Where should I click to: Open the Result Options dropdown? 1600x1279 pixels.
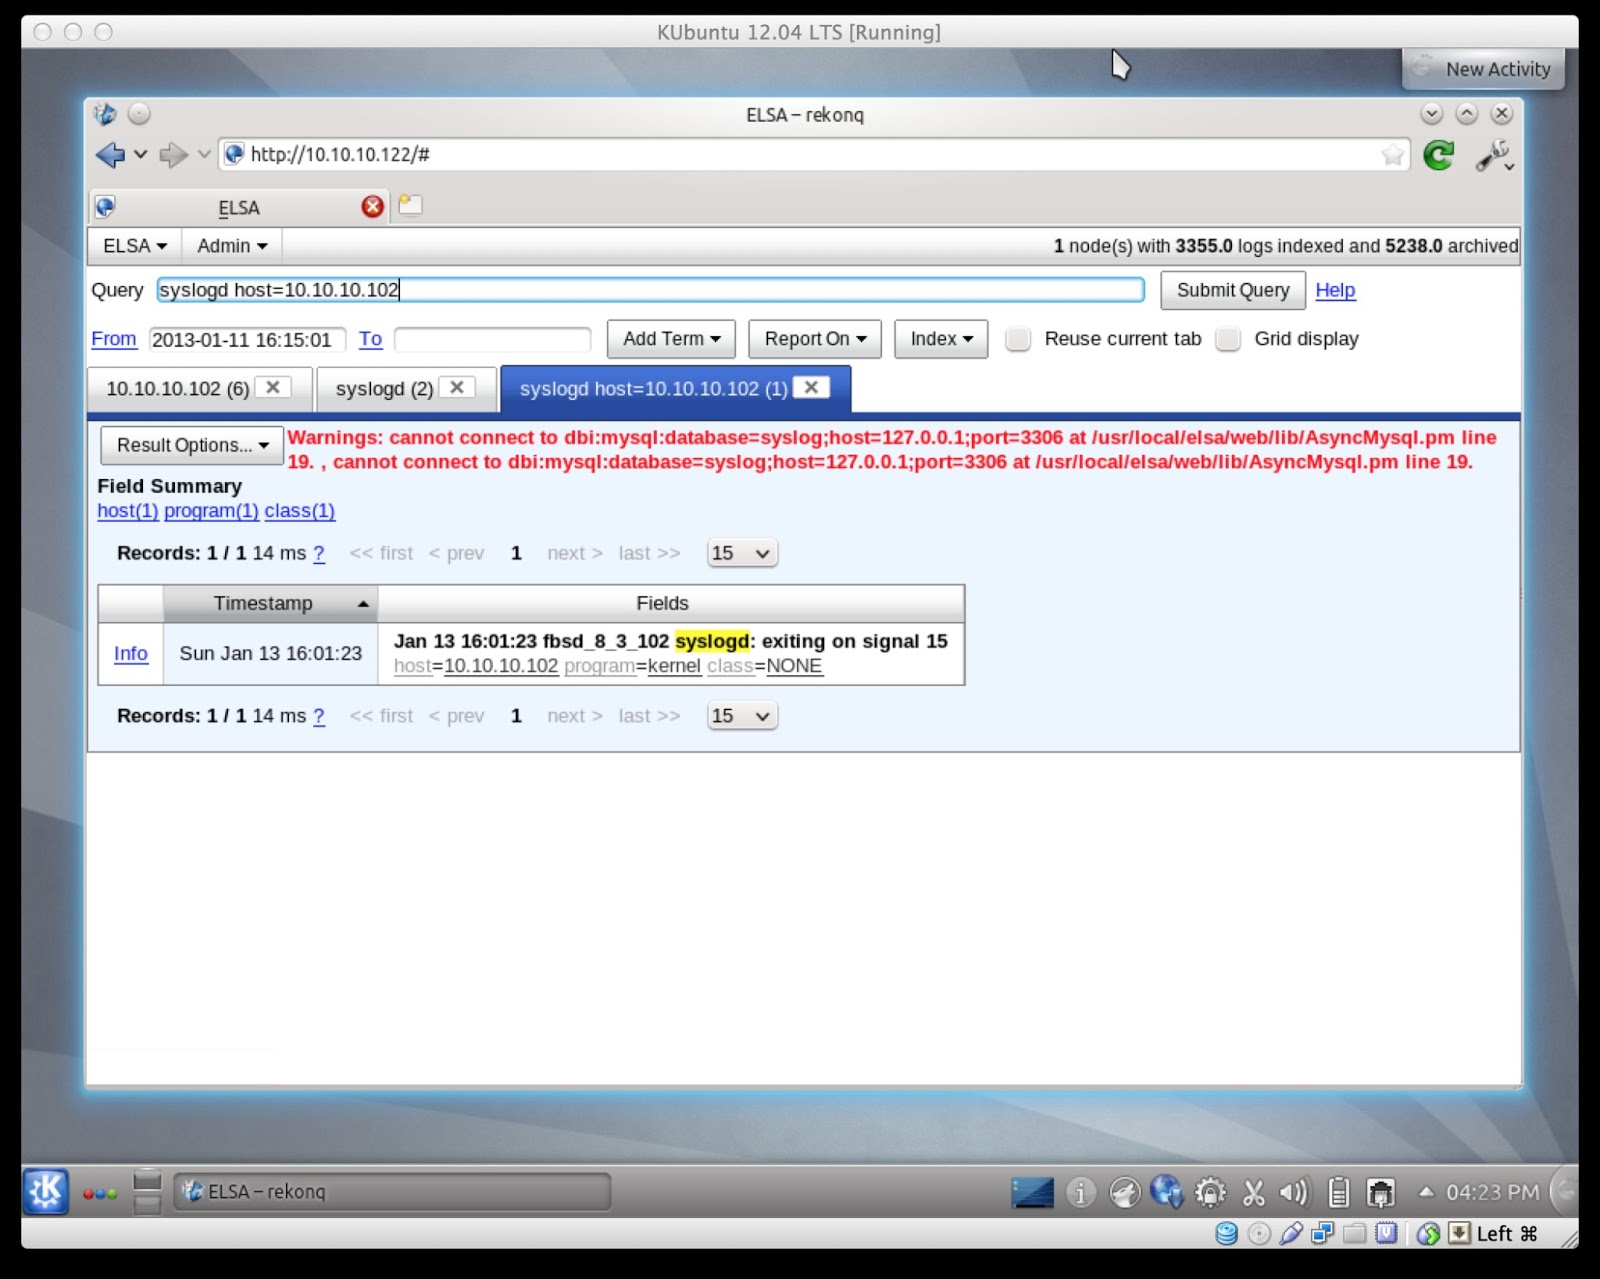click(x=192, y=445)
